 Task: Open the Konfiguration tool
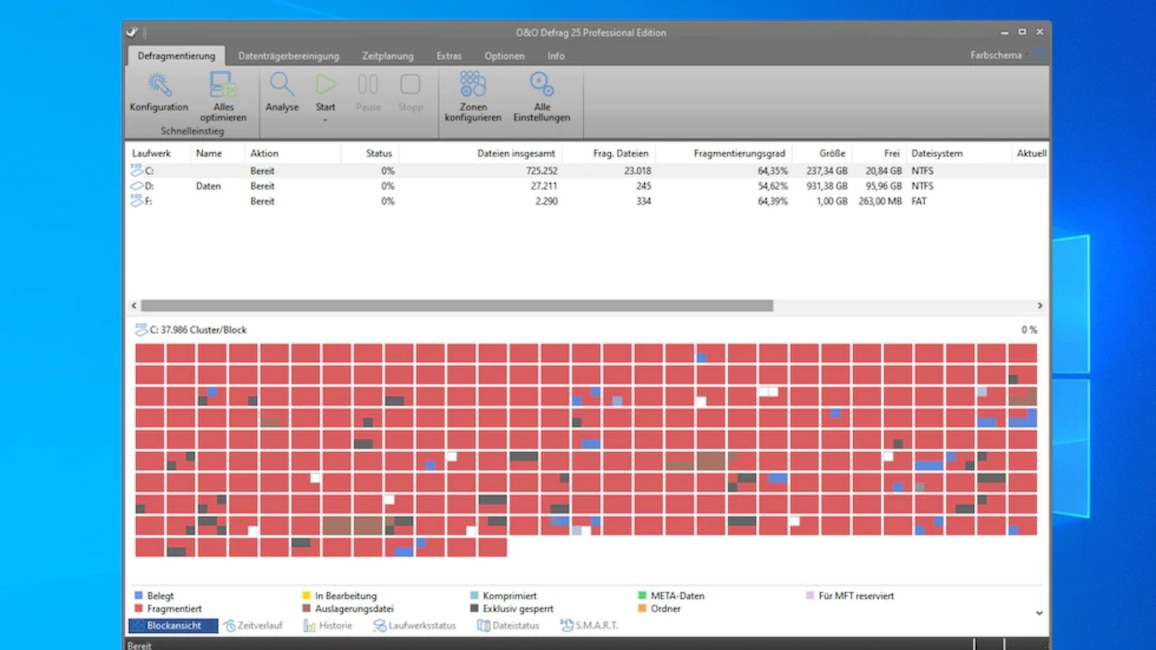(x=159, y=92)
